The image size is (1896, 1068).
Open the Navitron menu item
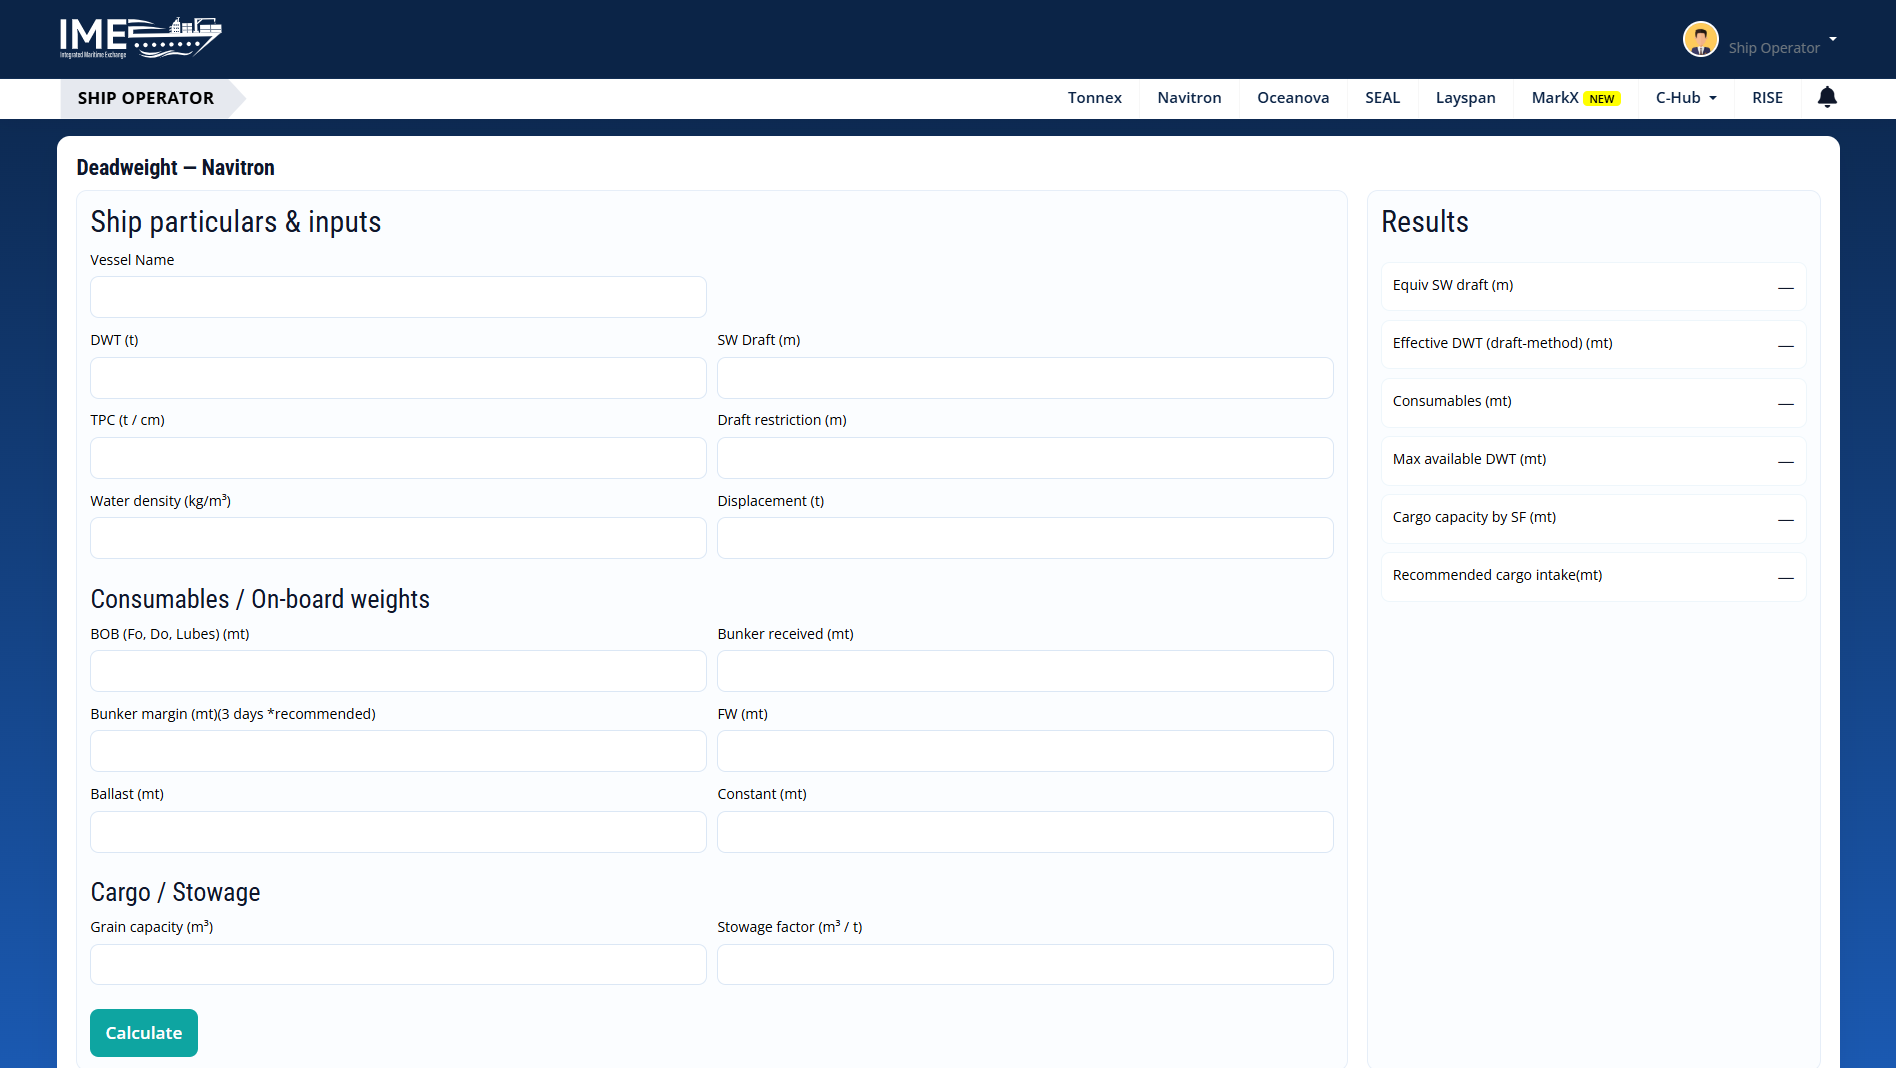(1189, 98)
